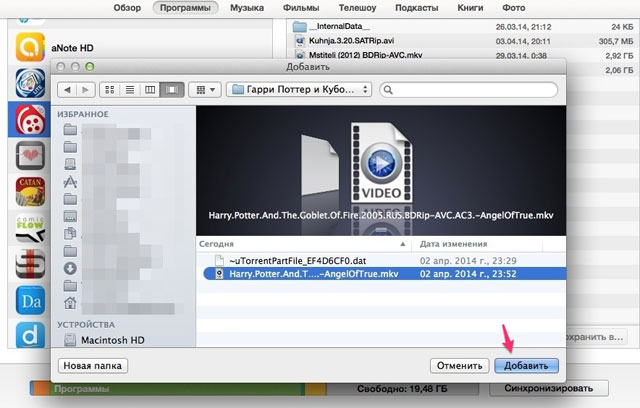Click the blank document preview in Cover Flow
The height and width of the screenshot is (408, 640).
[x=320, y=165]
